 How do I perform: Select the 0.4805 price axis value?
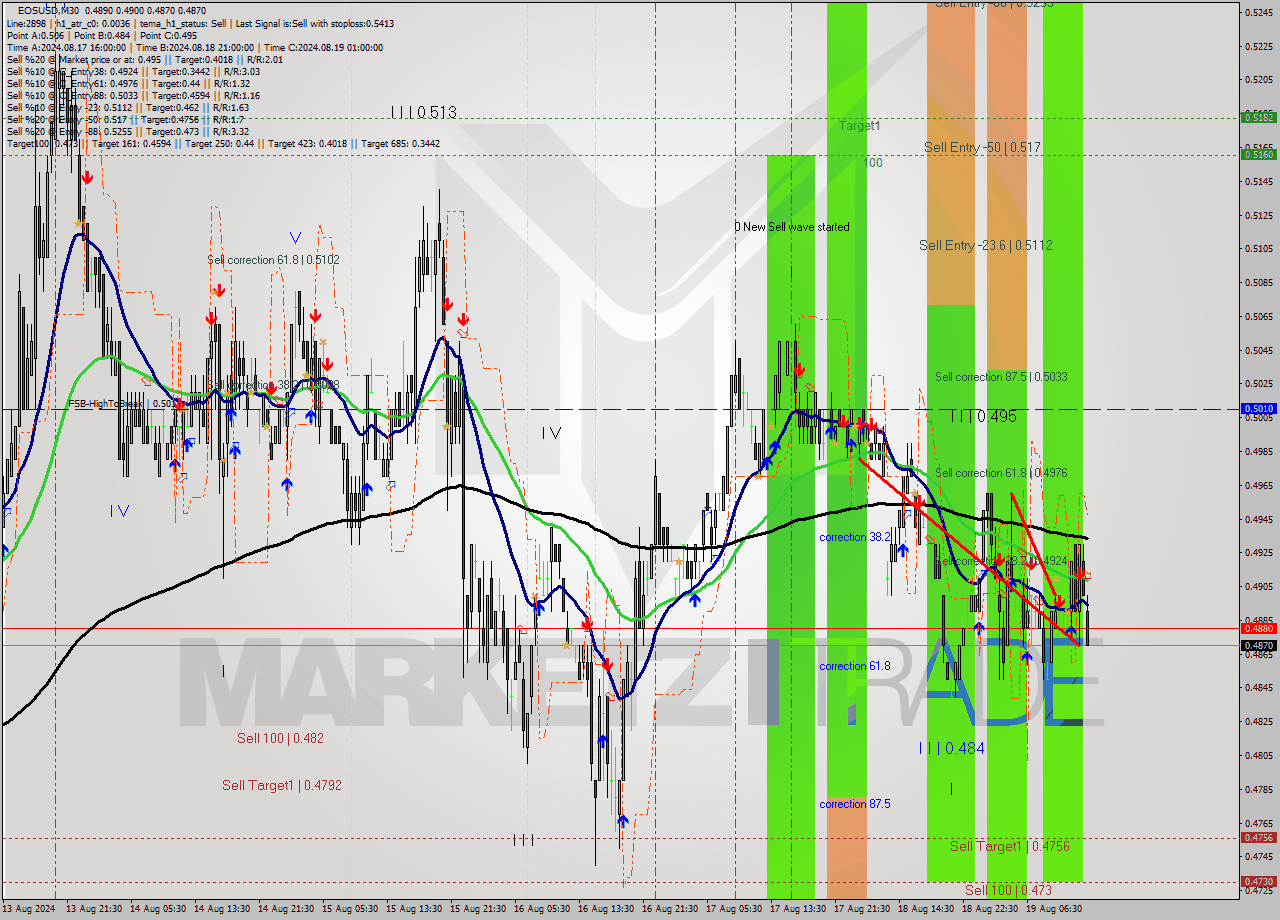pos(1259,755)
